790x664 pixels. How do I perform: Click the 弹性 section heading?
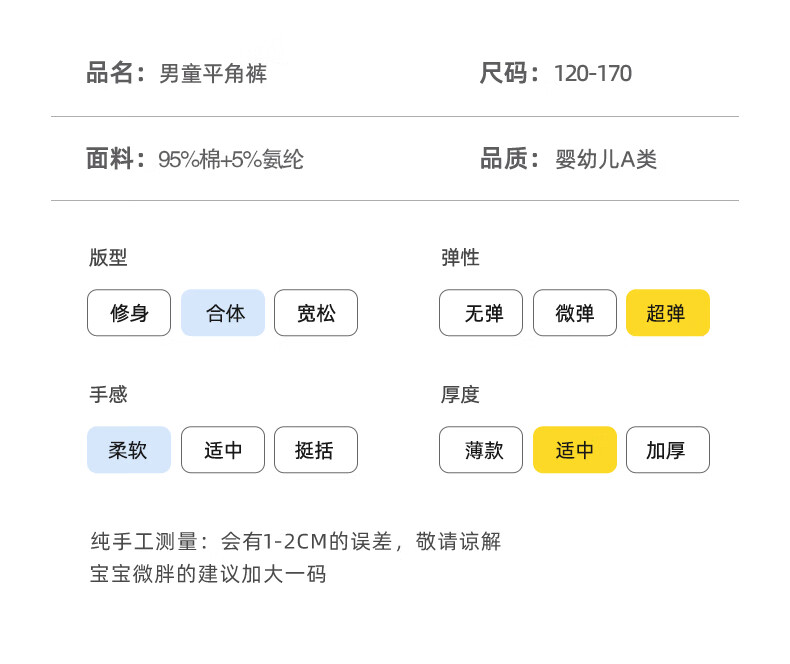pos(460,257)
